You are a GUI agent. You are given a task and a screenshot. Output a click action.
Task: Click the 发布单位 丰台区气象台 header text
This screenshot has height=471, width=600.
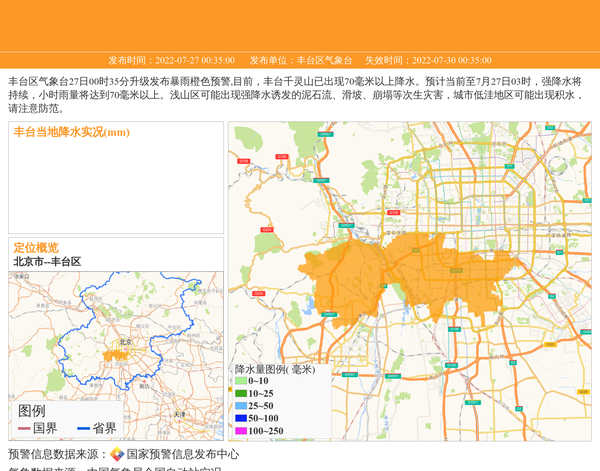pos(300,60)
